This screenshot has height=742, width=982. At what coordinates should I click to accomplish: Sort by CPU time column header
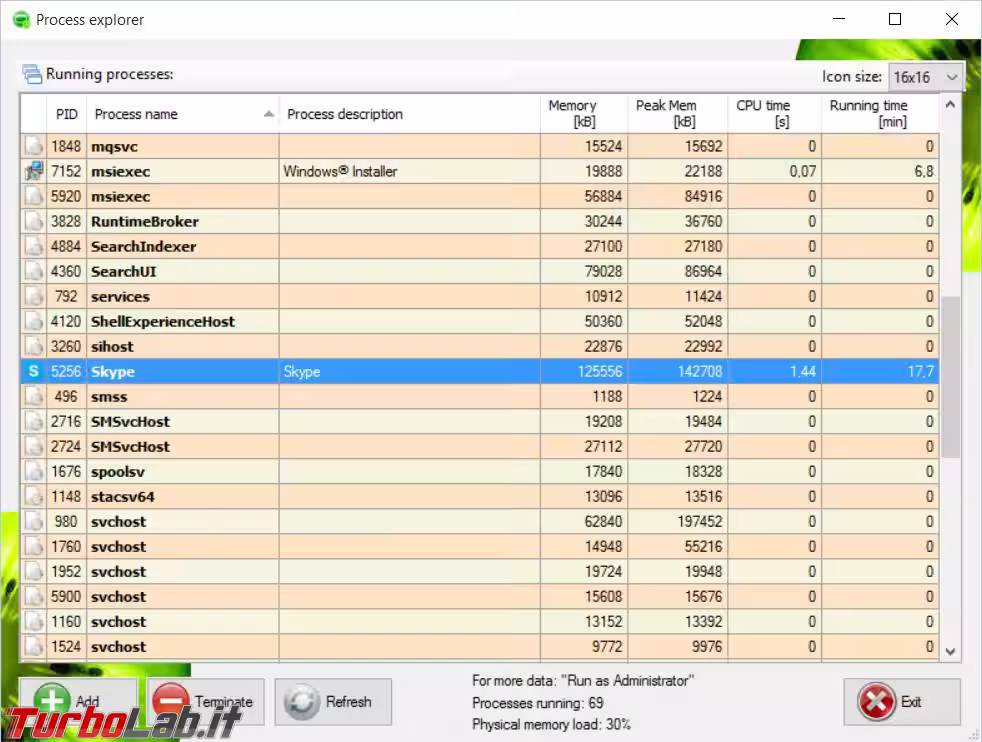(x=773, y=114)
